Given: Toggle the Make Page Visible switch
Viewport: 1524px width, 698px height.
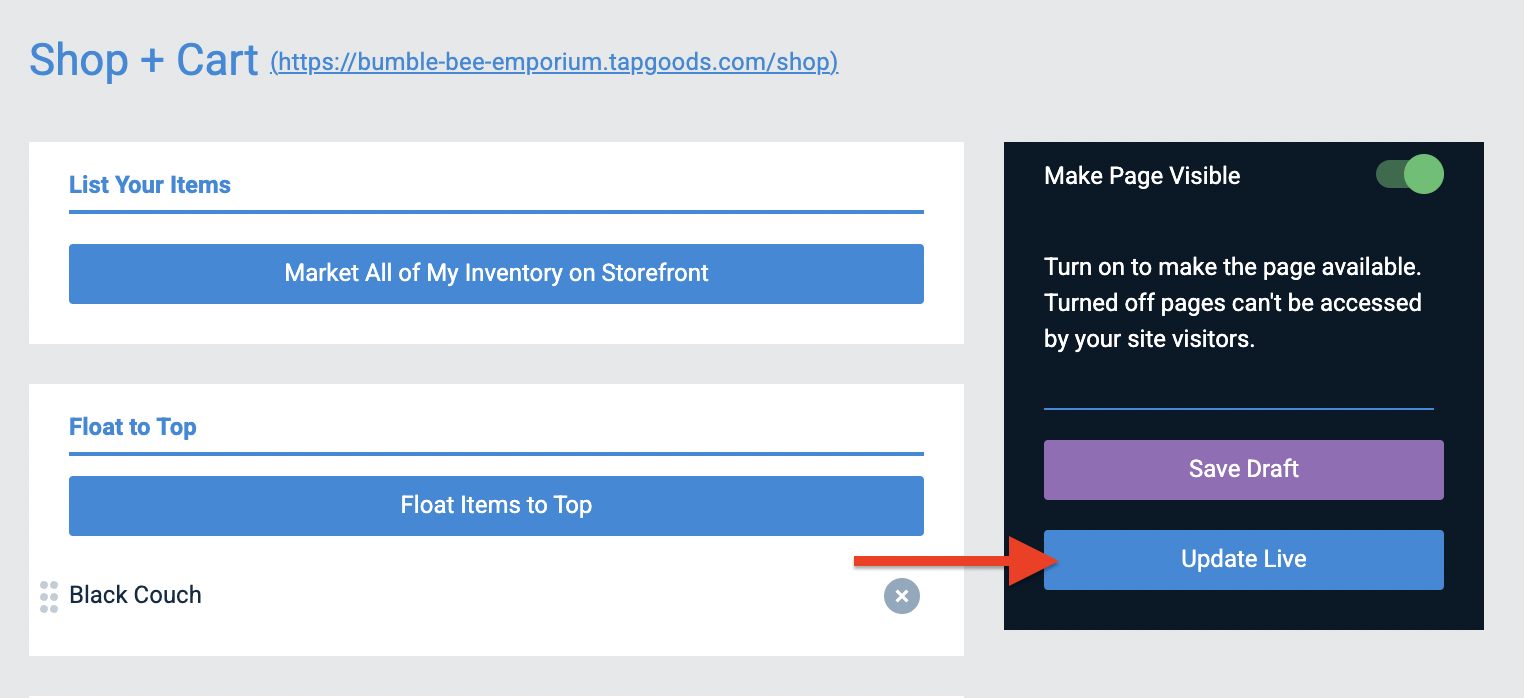Looking at the screenshot, I should pyautogui.click(x=1409, y=175).
